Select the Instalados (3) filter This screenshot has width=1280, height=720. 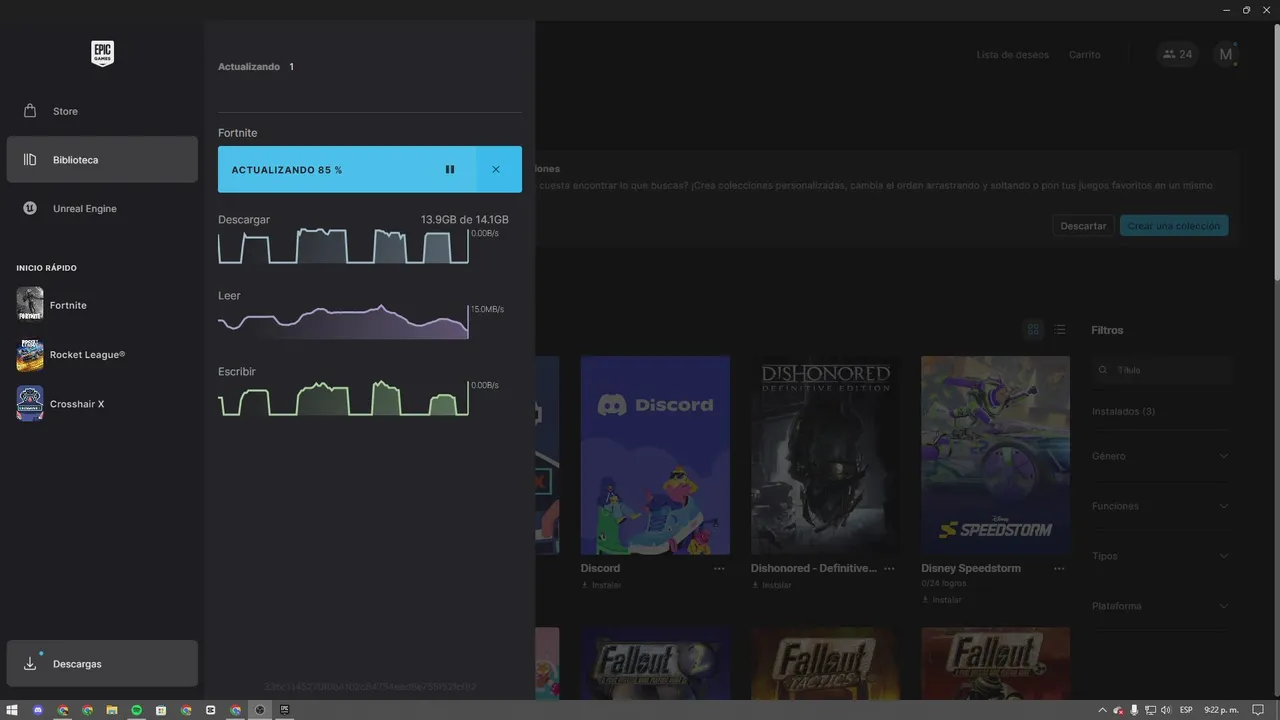[1123, 412]
